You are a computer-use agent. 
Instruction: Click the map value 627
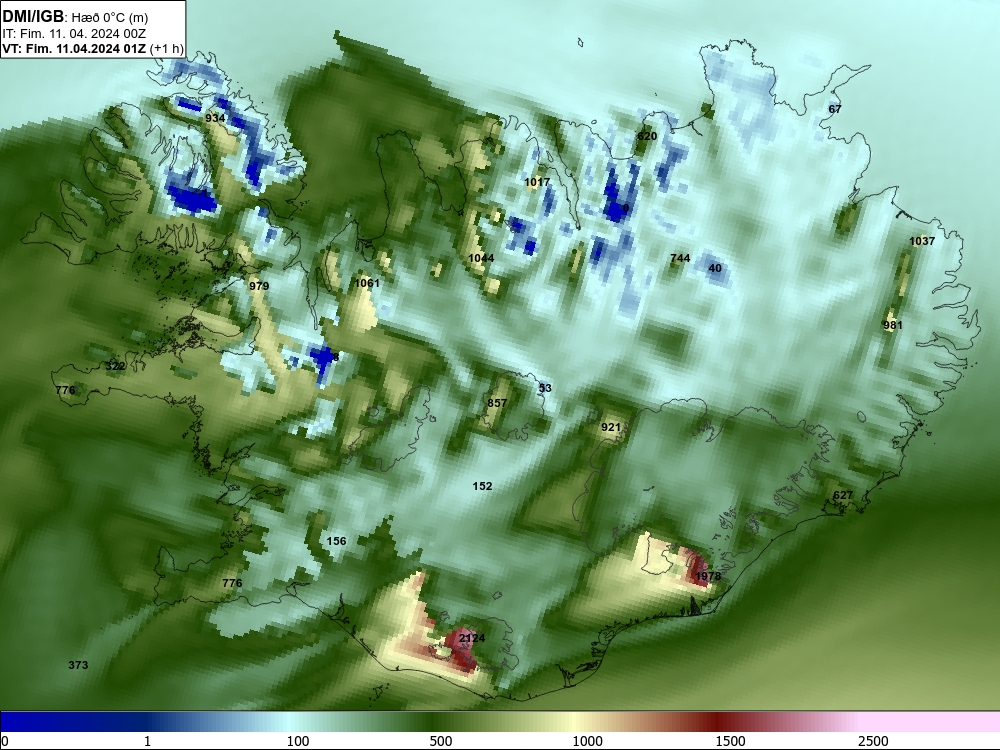(x=842, y=495)
